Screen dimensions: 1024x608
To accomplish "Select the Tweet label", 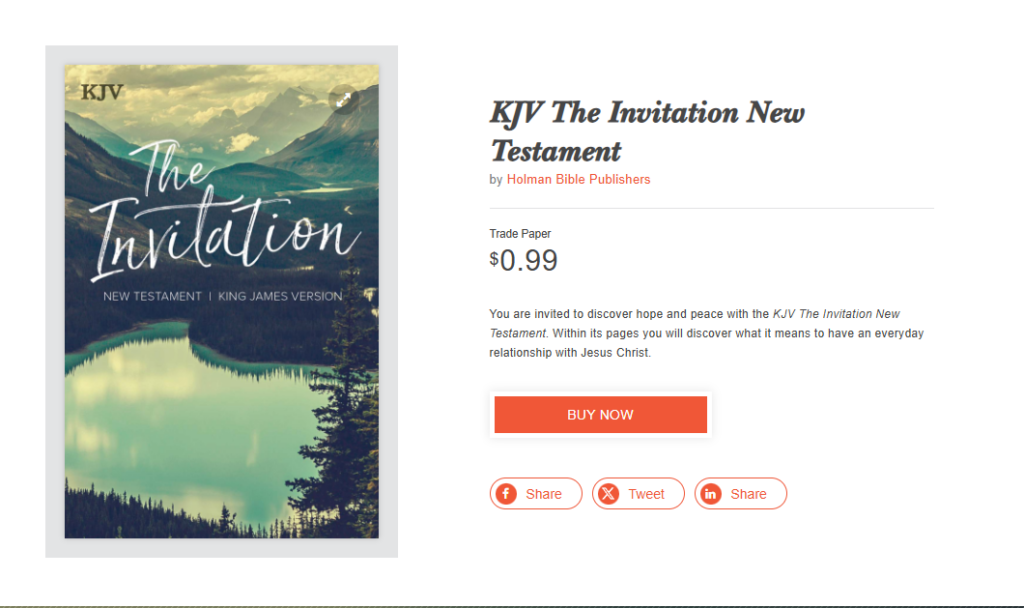I will point(646,494).
